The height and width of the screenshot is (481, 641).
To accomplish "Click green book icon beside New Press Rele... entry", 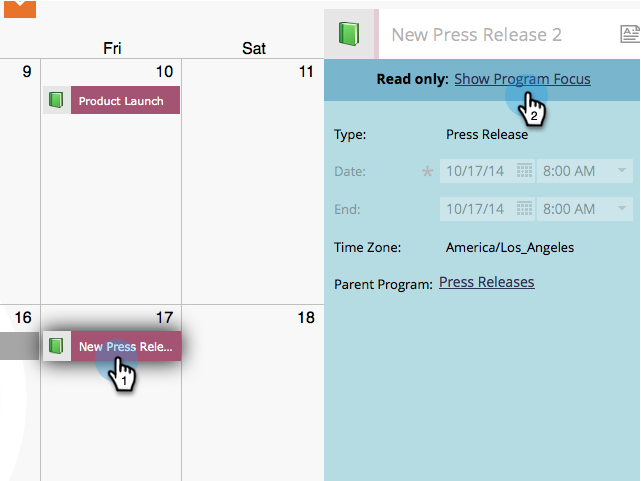I will click(x=56, y=346).
